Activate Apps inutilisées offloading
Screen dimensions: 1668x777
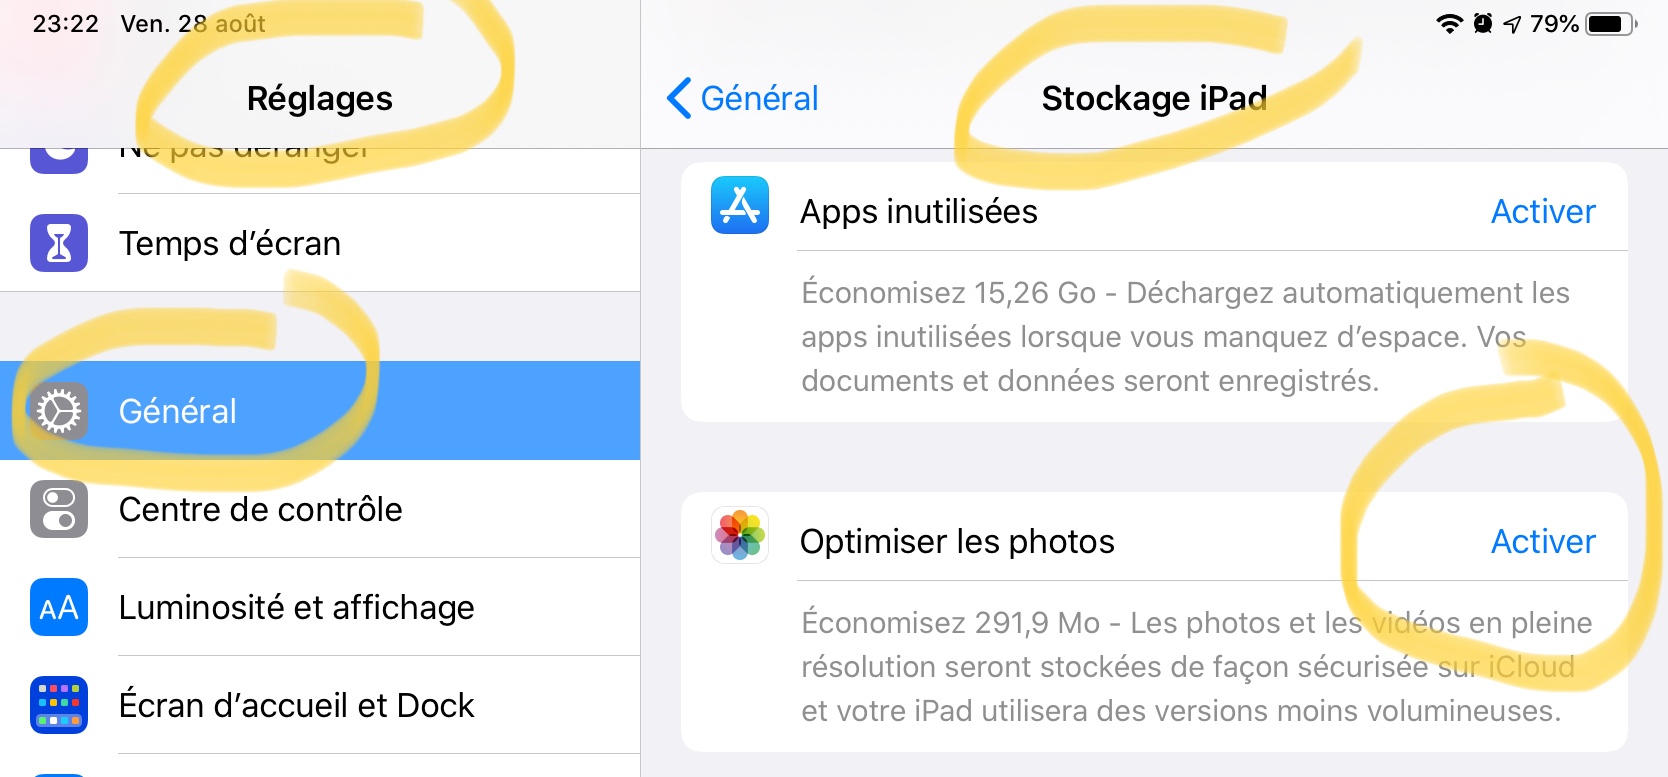(x=1543, y=212)
